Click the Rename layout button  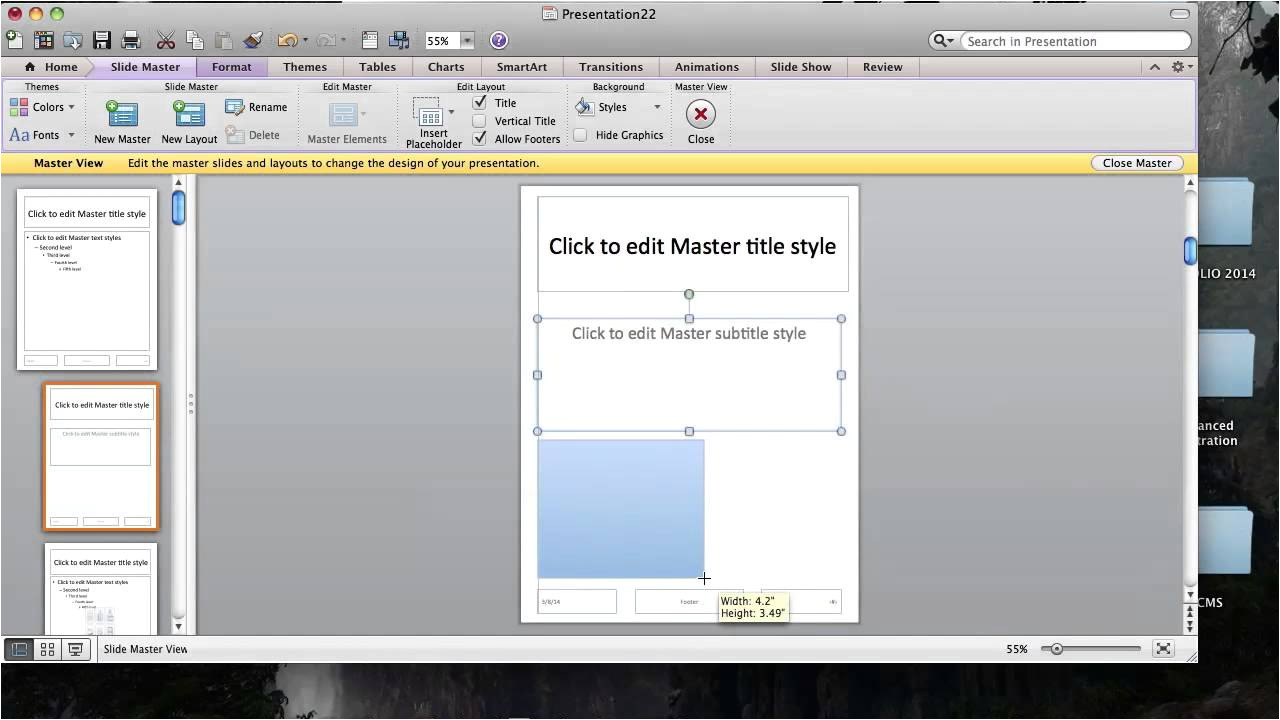click(256, 107)
